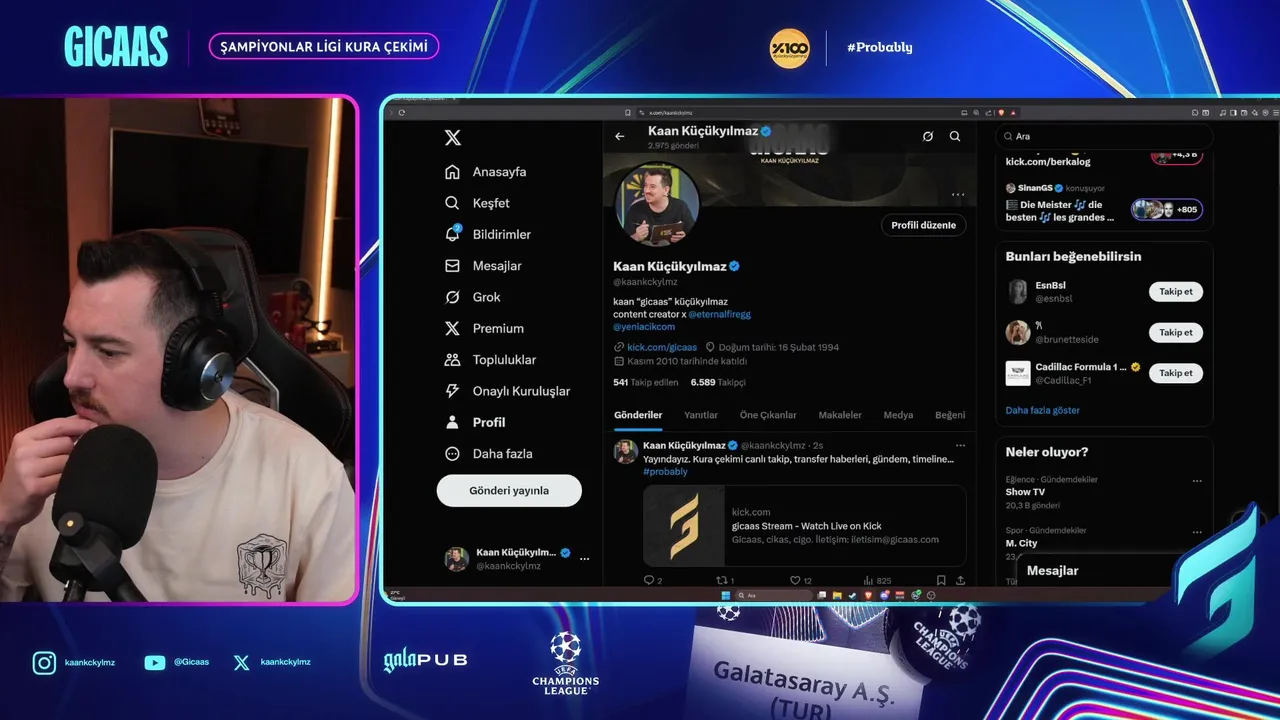Click the YouTube icon in the stream overlay

click(155, 662)
